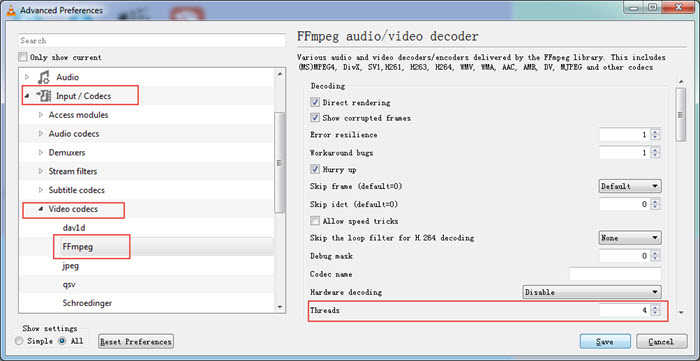
Task: Increase Workaround bugs with up arrow
Action: point(655,150)
